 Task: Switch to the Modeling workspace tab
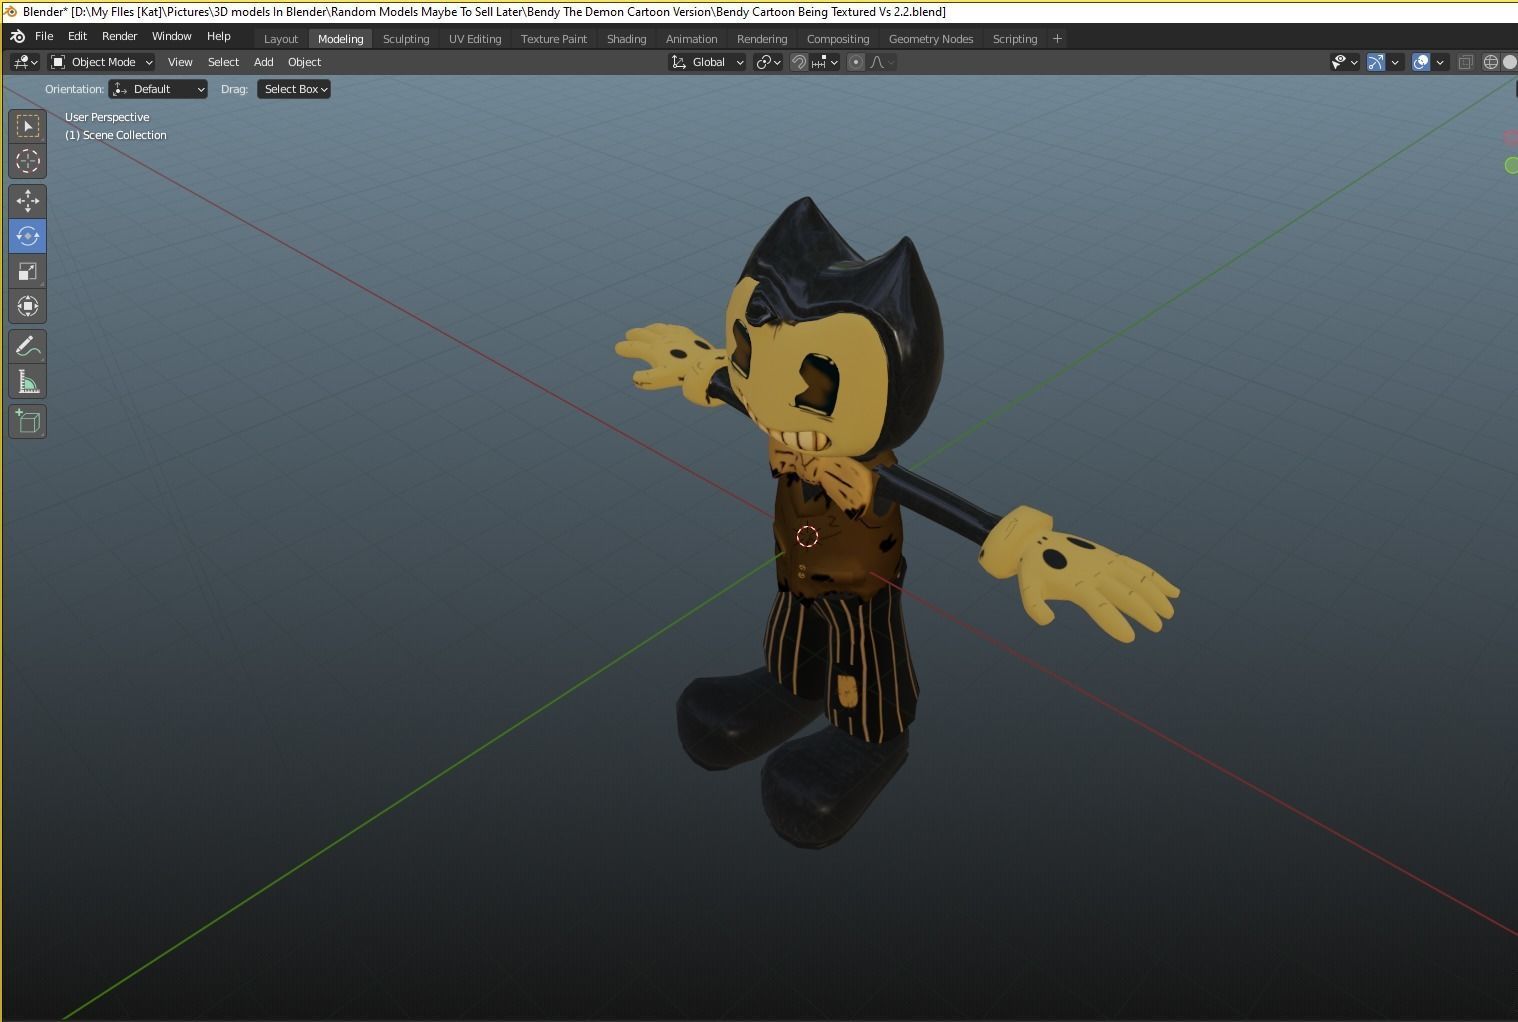pyautogui.click(x=340, y=39)
